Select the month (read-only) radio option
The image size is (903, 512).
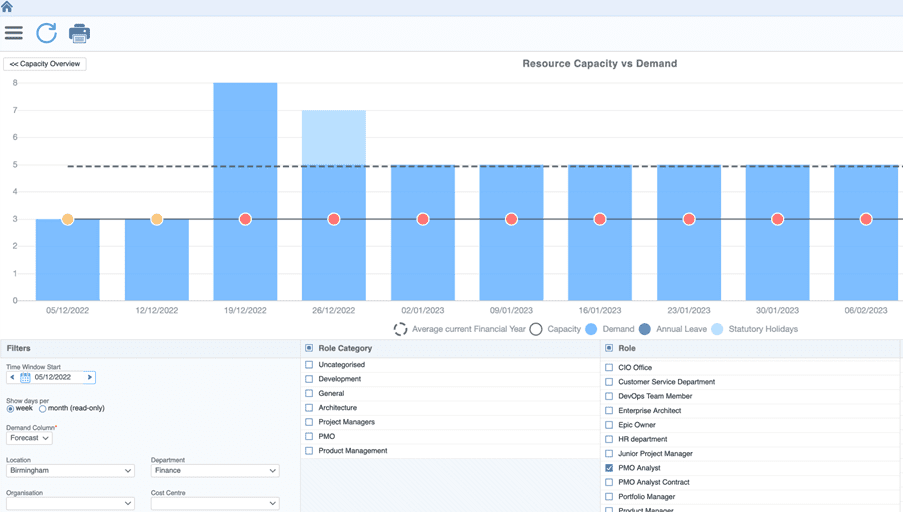[x=43, y=409]
